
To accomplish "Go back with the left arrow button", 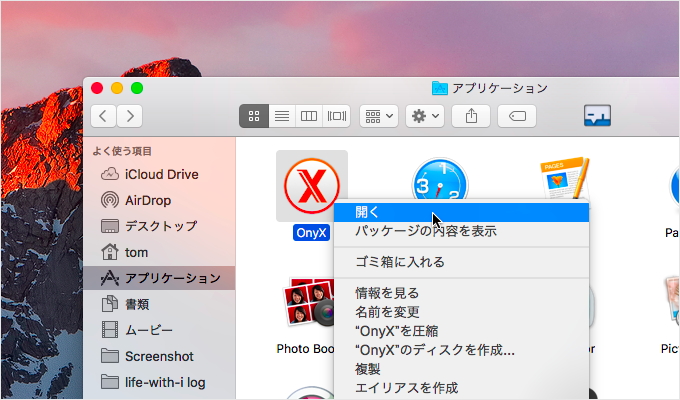I will 103,116.
